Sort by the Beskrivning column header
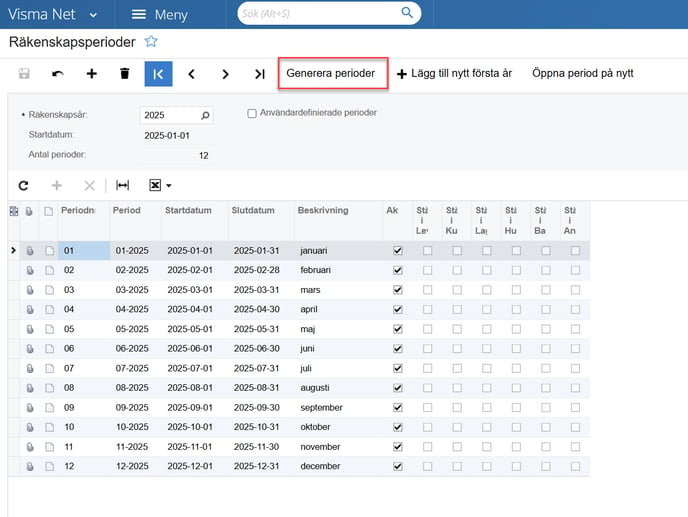Viewport: 688px width, 517px height. click(x=323, y=211)
